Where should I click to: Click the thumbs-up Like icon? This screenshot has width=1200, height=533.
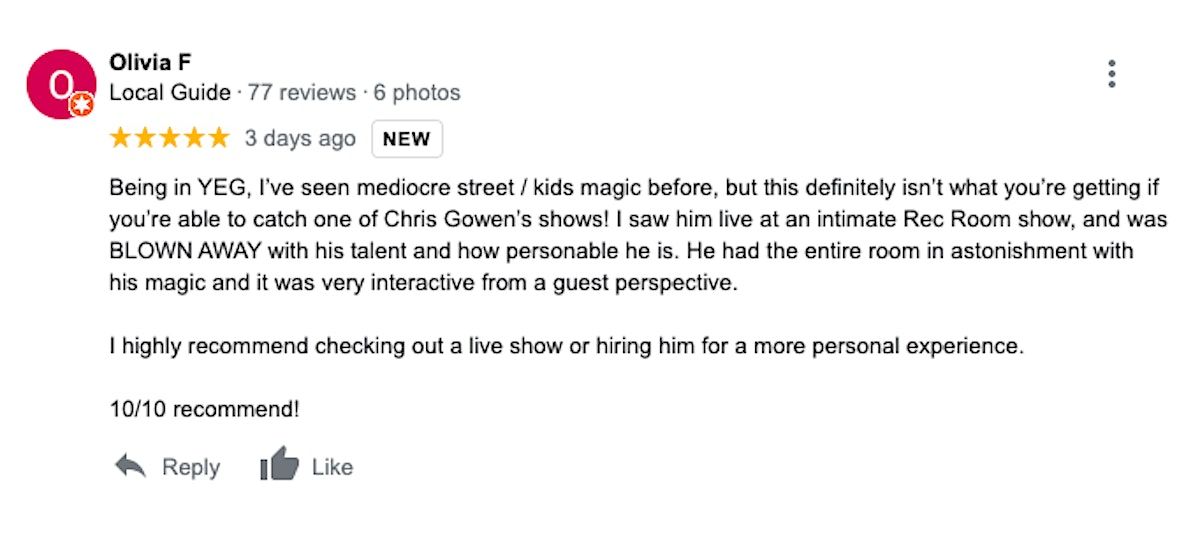coord(279,465)
